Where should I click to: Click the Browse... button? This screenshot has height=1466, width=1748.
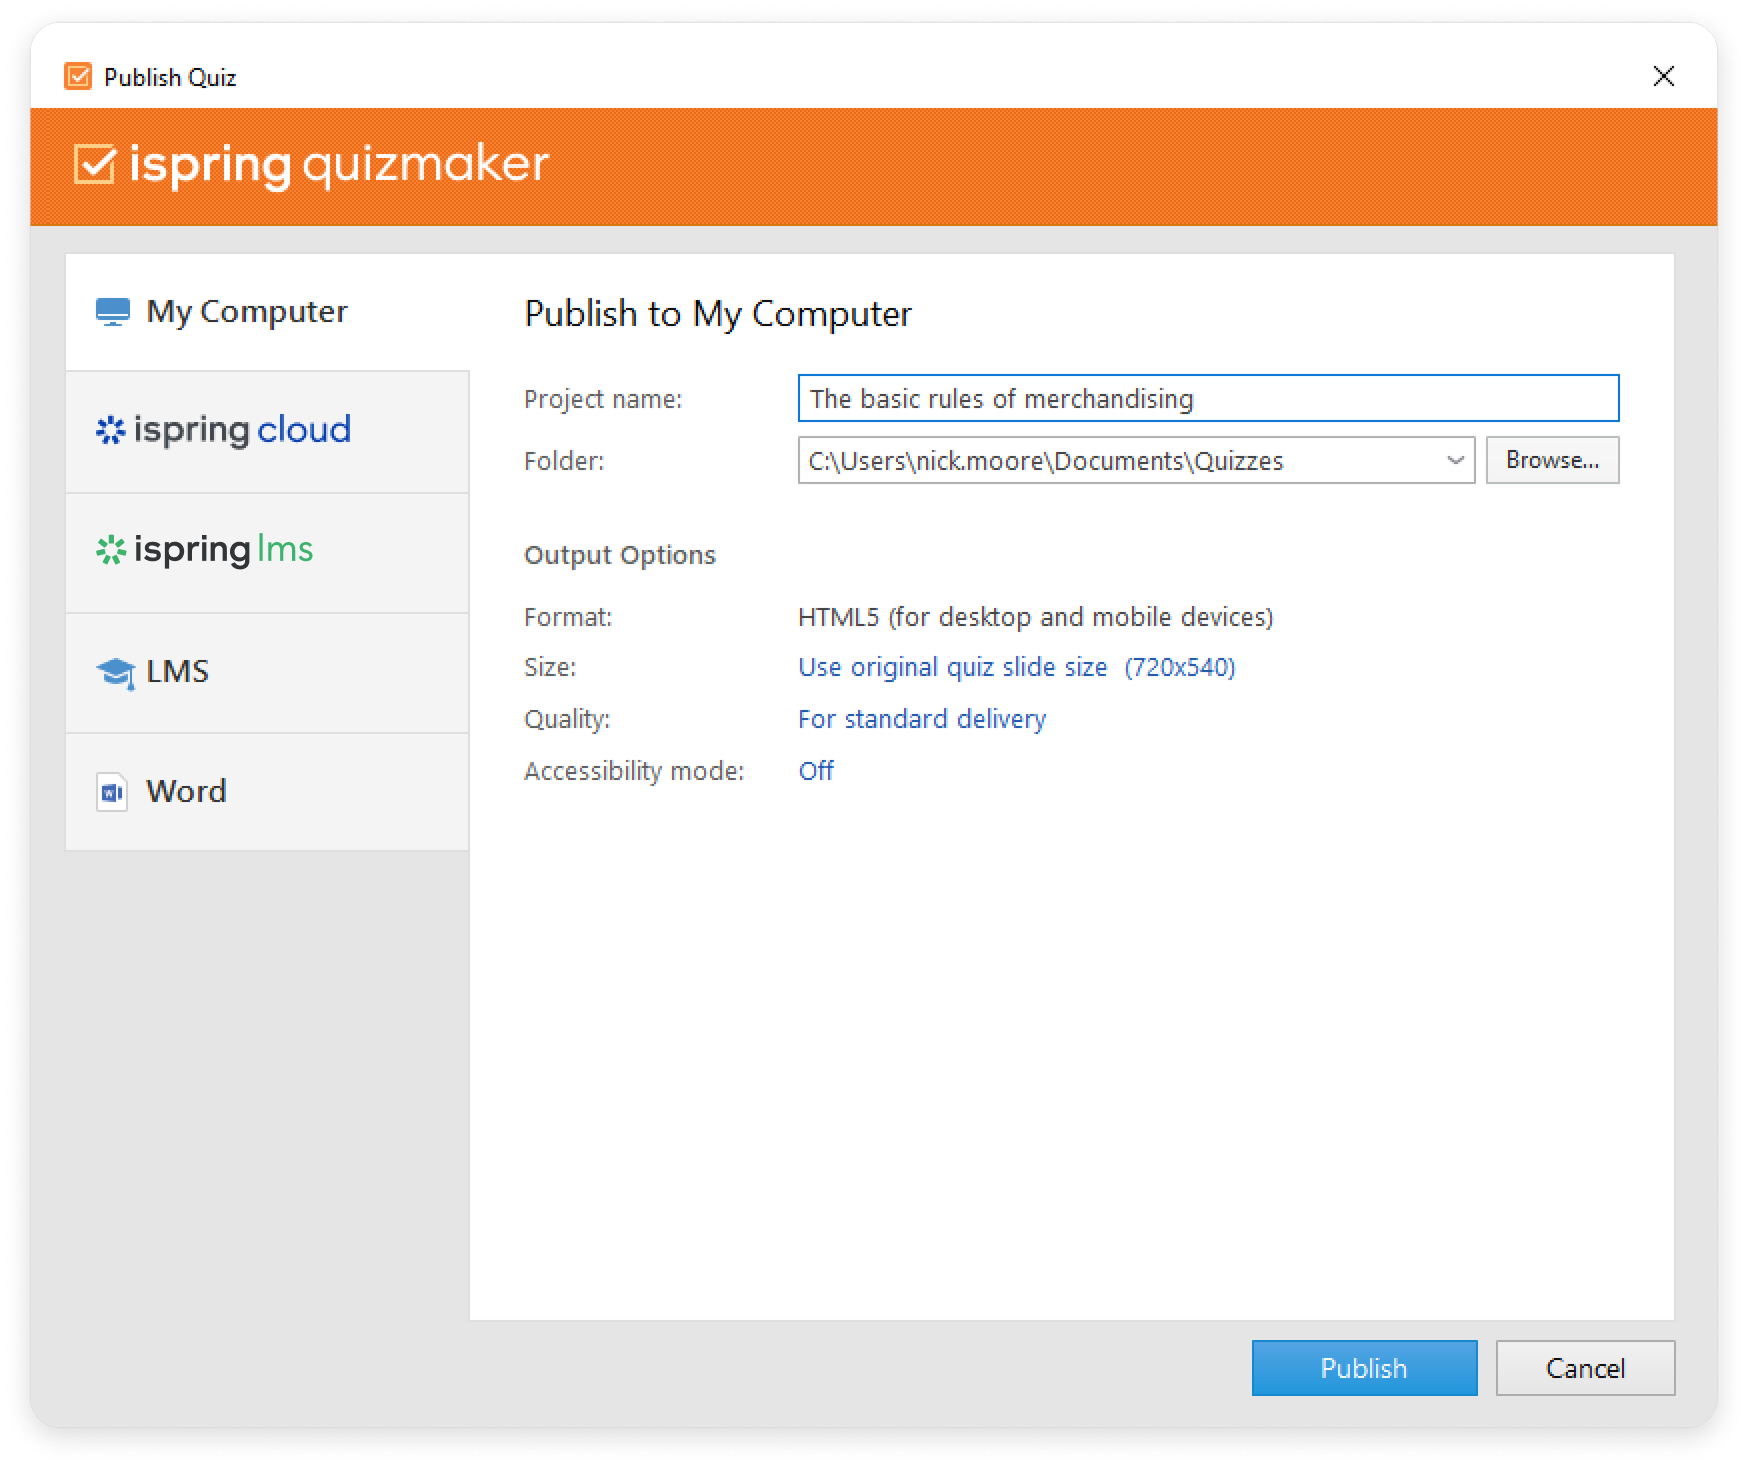point(1551,460)
